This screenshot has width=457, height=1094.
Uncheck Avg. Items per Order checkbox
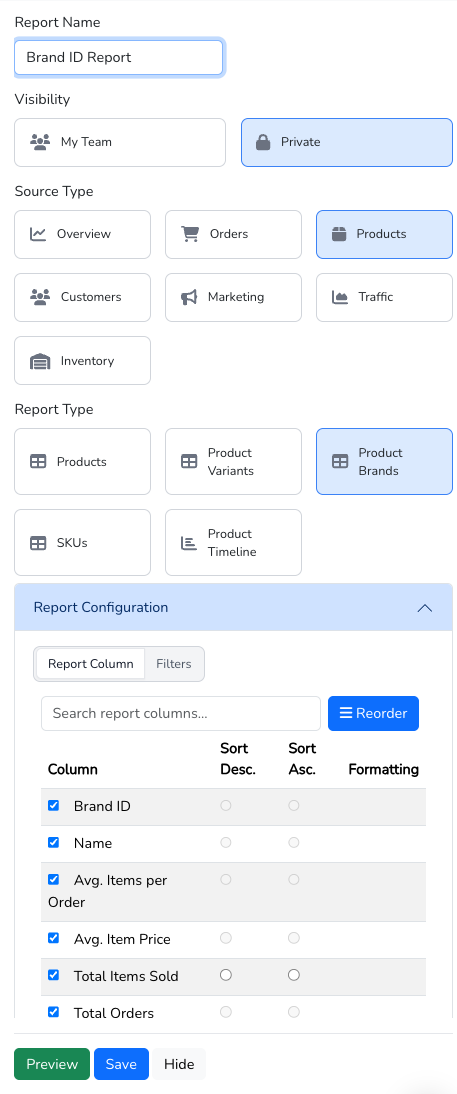tap(53, 879)
